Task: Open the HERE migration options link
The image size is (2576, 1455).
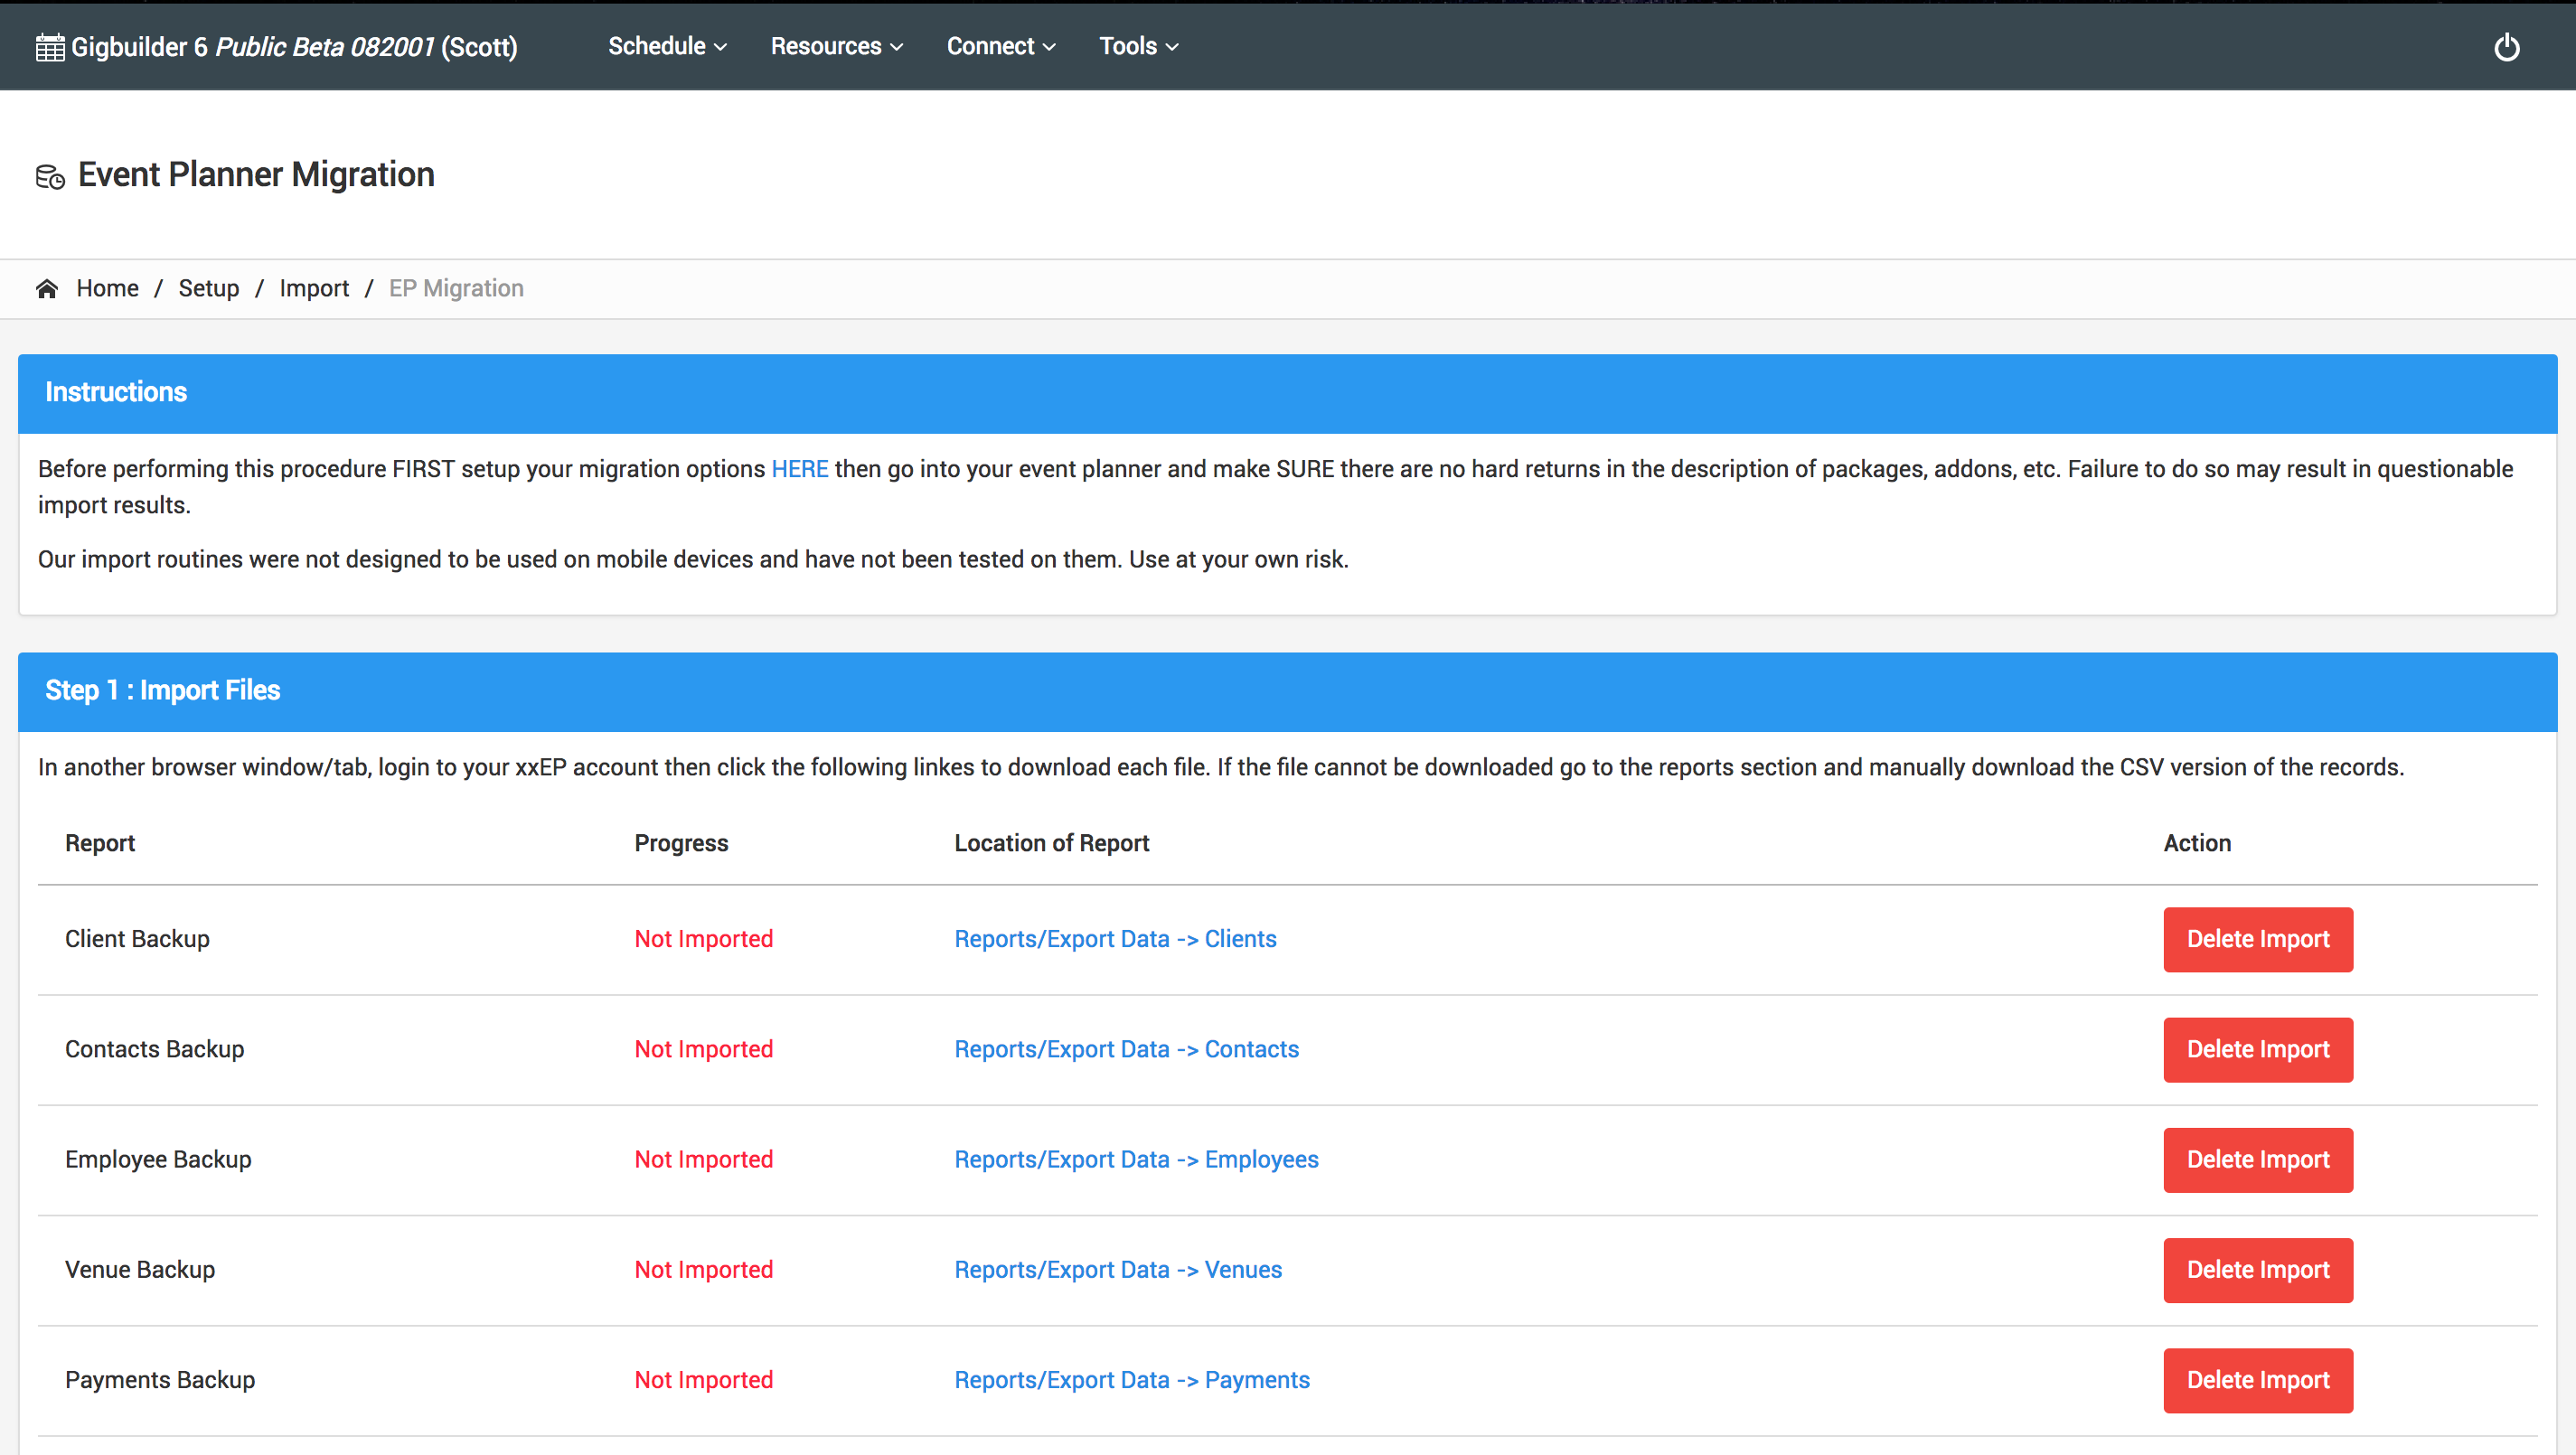Action: [x=799, y=469]
